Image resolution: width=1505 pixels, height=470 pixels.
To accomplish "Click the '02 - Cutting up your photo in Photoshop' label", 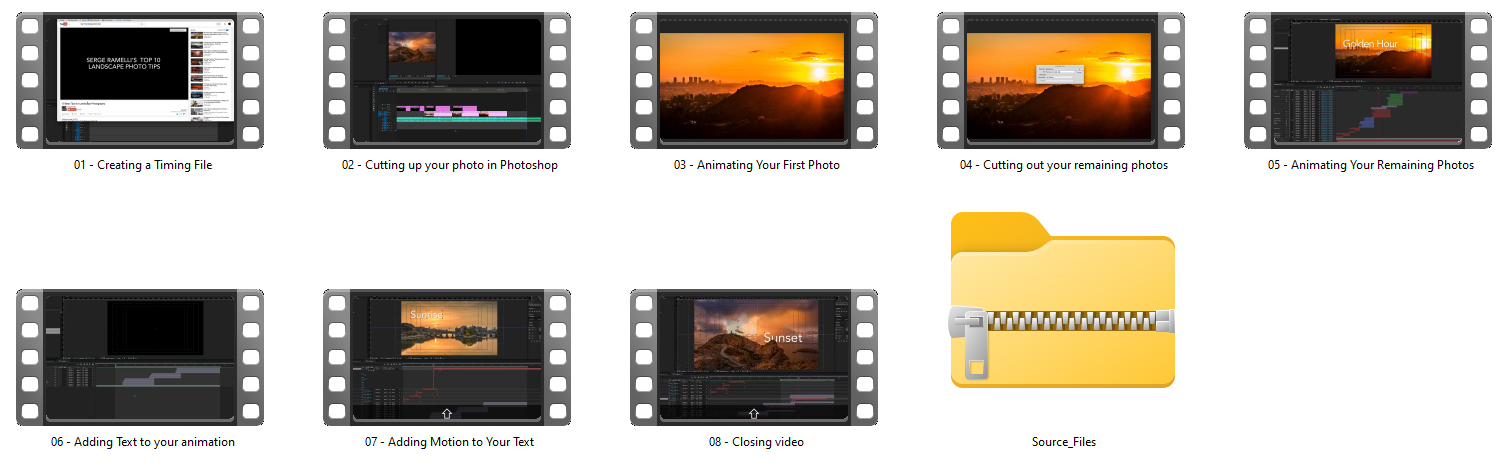I will [x=449, y=165].
